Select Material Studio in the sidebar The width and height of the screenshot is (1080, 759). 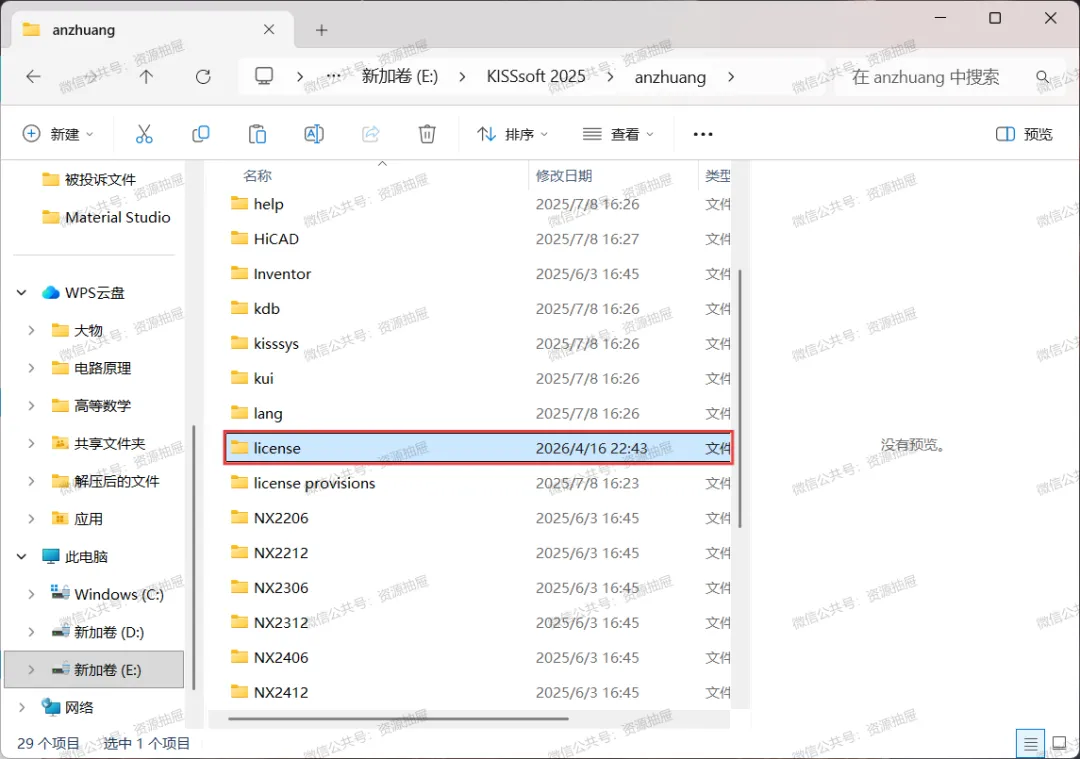pos(117,217)
